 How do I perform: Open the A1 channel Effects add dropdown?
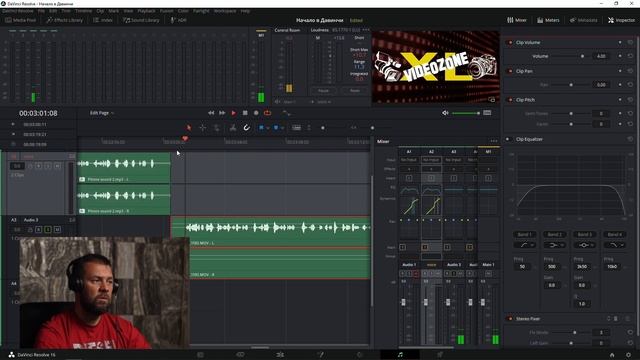coord(409,169)
